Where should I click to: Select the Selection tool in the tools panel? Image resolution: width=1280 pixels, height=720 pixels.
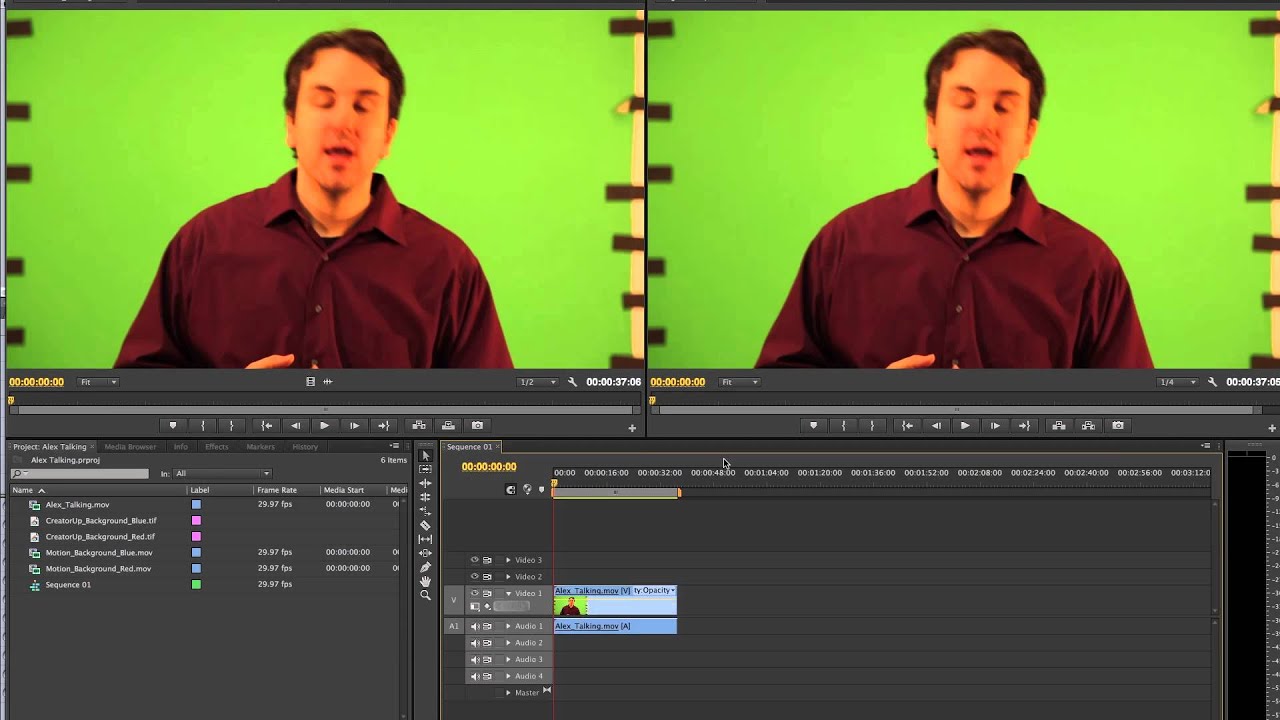425,455
